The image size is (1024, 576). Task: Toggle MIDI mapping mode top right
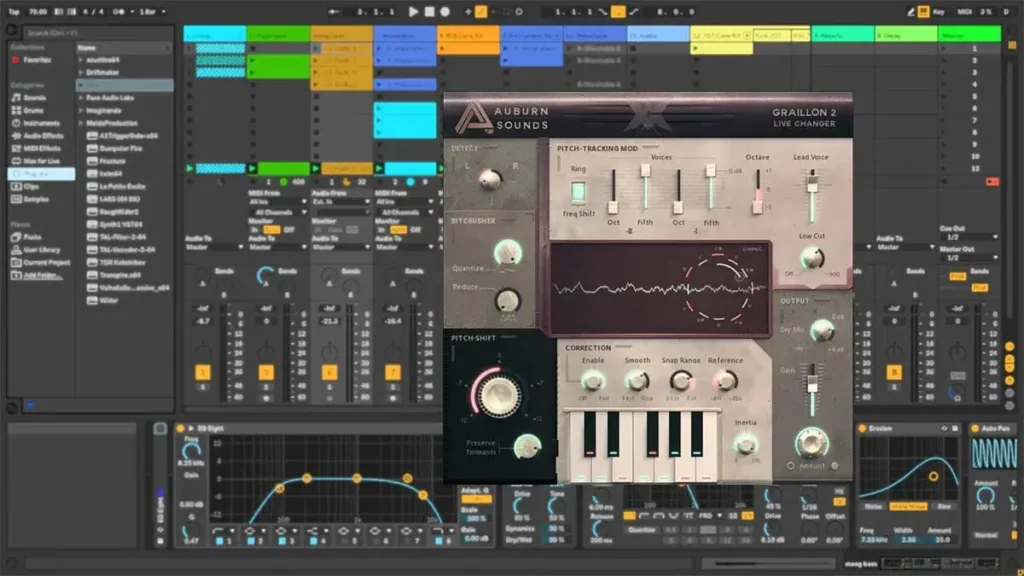pyautogui.click(x=966, y=12)
